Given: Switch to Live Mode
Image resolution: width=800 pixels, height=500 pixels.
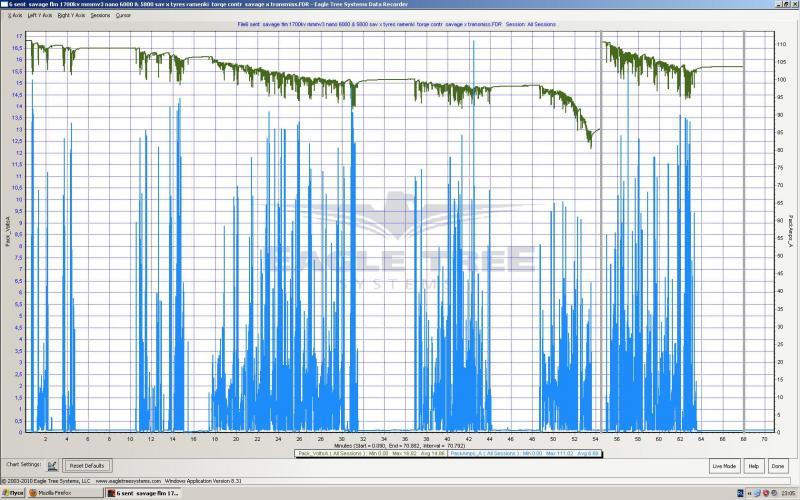Looking at the screenshot, I should [724, 466].
